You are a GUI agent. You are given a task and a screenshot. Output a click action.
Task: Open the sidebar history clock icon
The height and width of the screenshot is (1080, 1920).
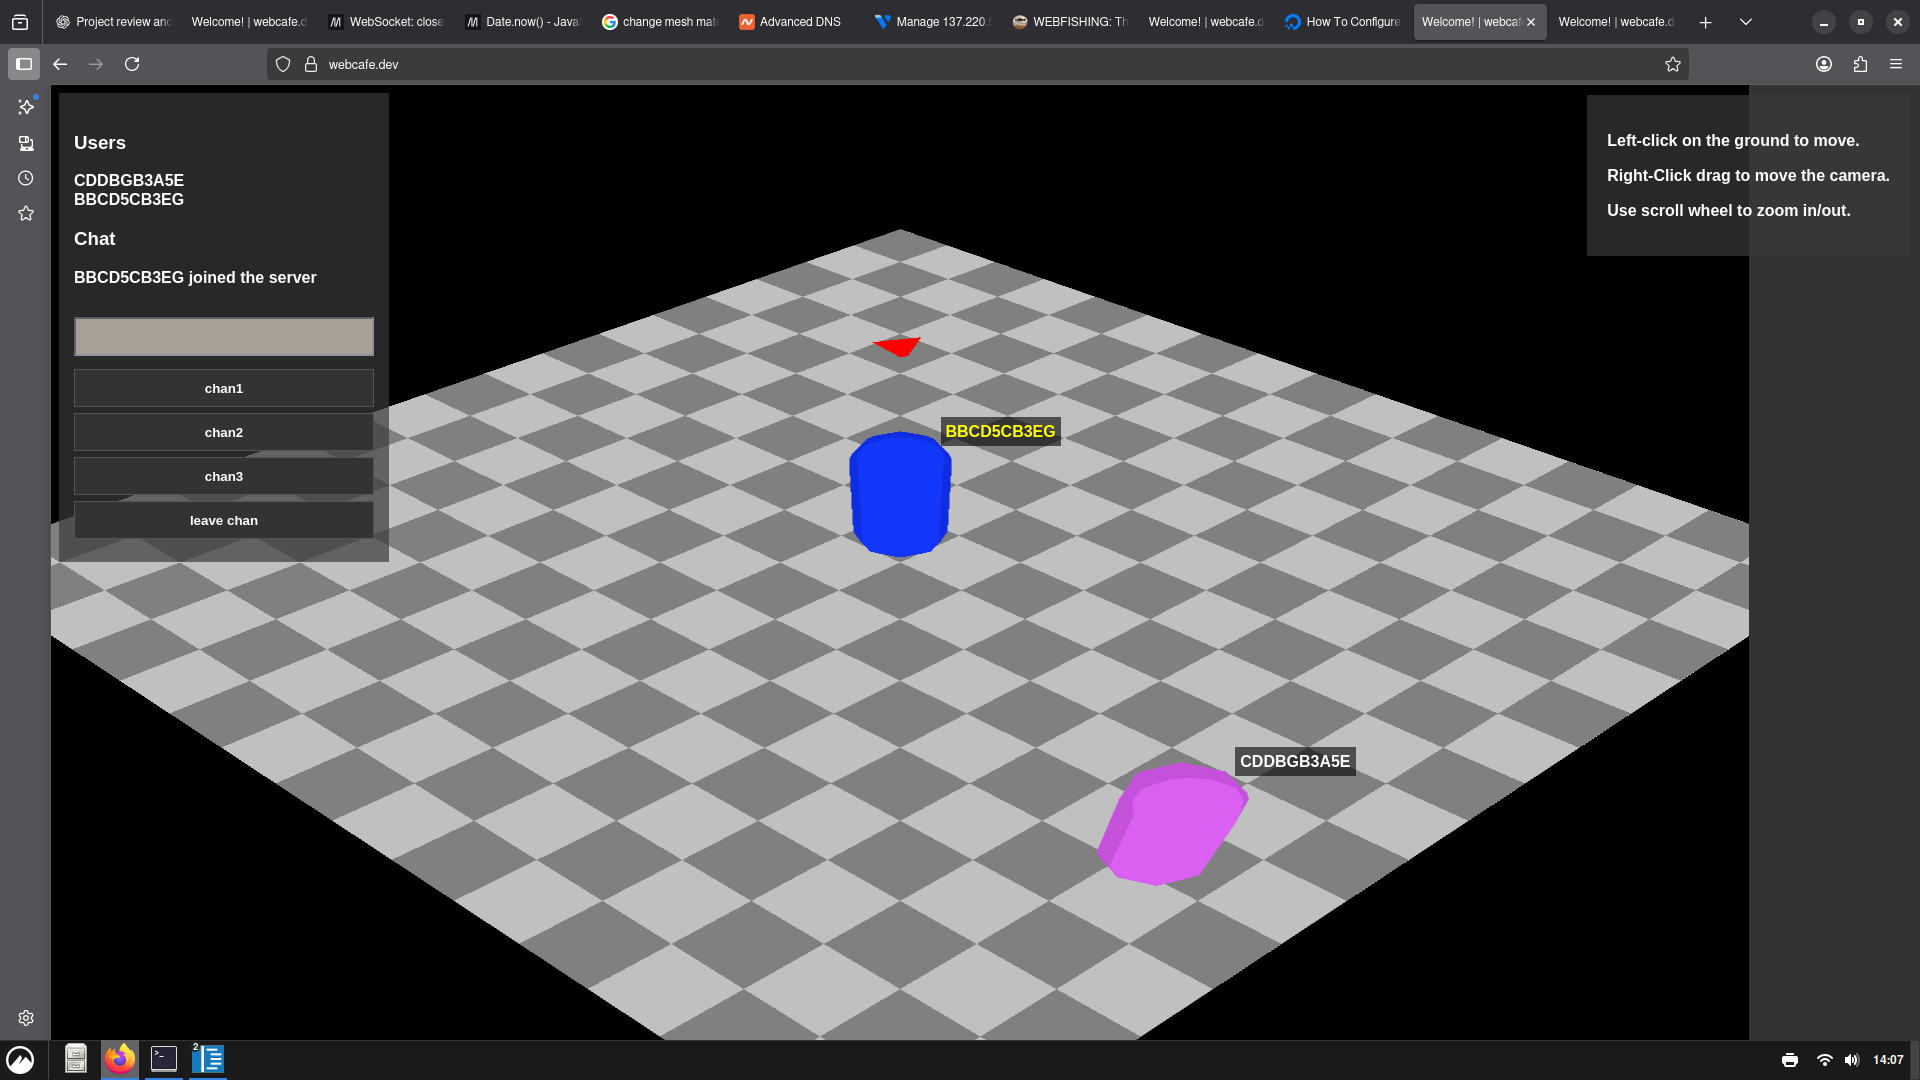click(x=26, y=178)
